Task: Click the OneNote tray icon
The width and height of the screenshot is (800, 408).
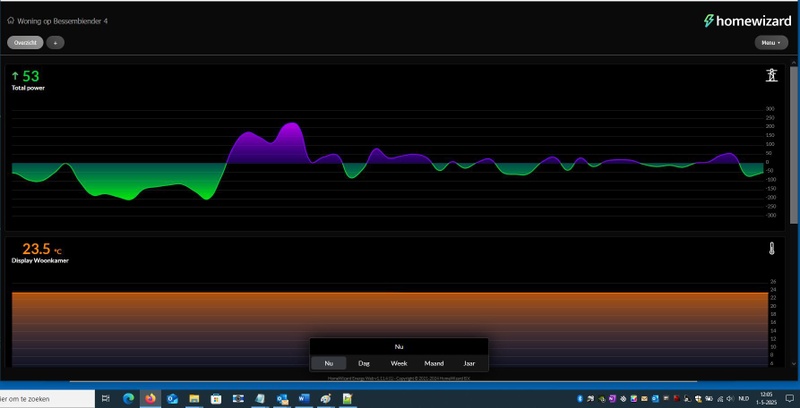Action: (612, 399)
